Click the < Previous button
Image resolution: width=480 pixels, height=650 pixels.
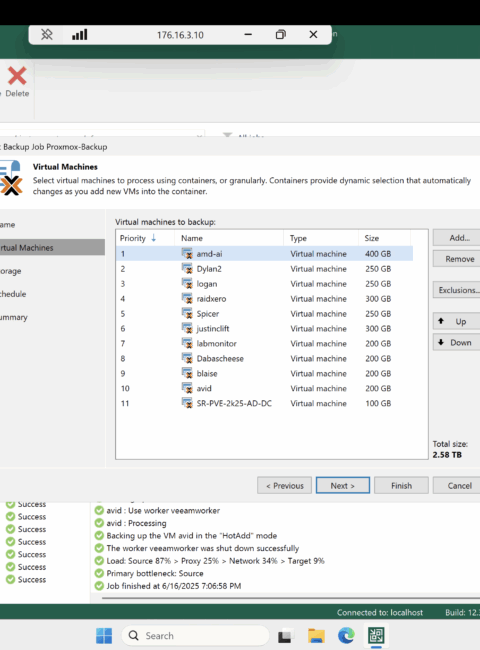tap(284, 485)
